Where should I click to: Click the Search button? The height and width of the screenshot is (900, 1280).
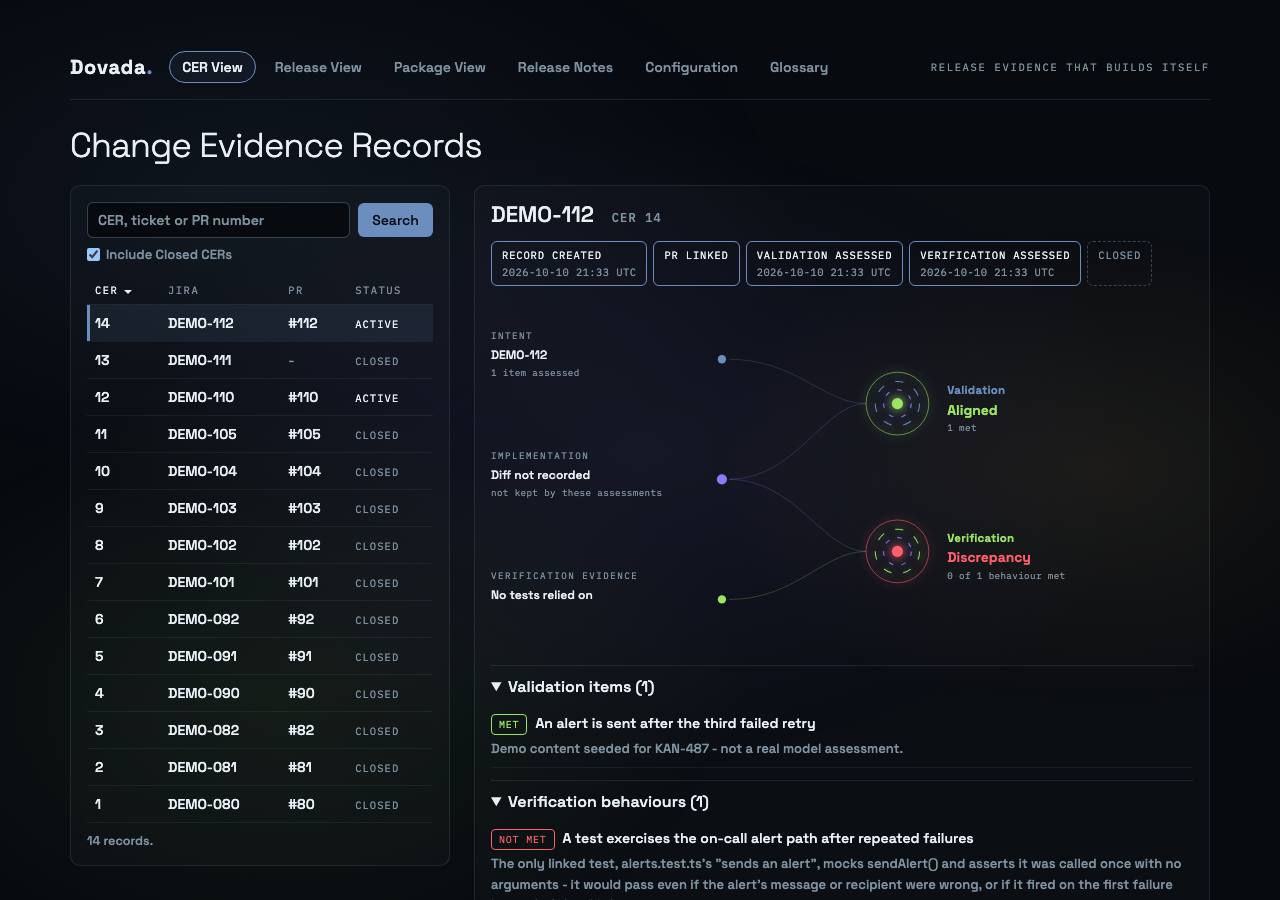(x=395, y=220)
